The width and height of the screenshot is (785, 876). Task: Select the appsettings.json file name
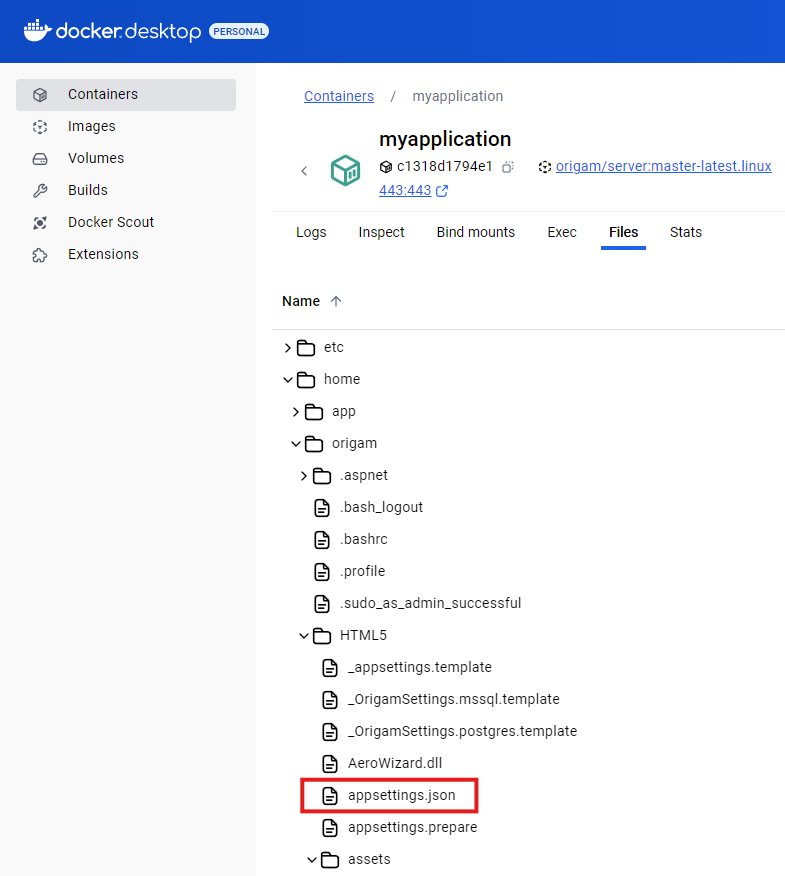point(402,796)
